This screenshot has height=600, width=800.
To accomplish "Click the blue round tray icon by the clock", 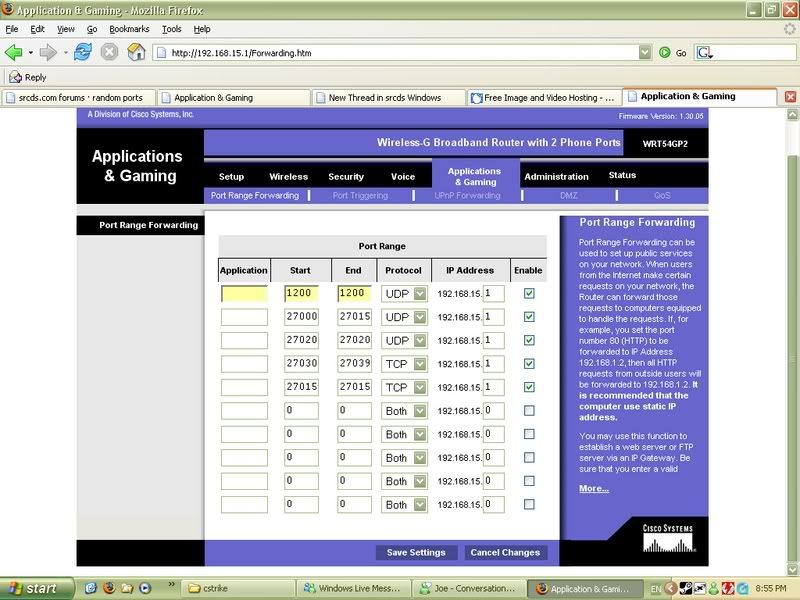I will point(742,589).
